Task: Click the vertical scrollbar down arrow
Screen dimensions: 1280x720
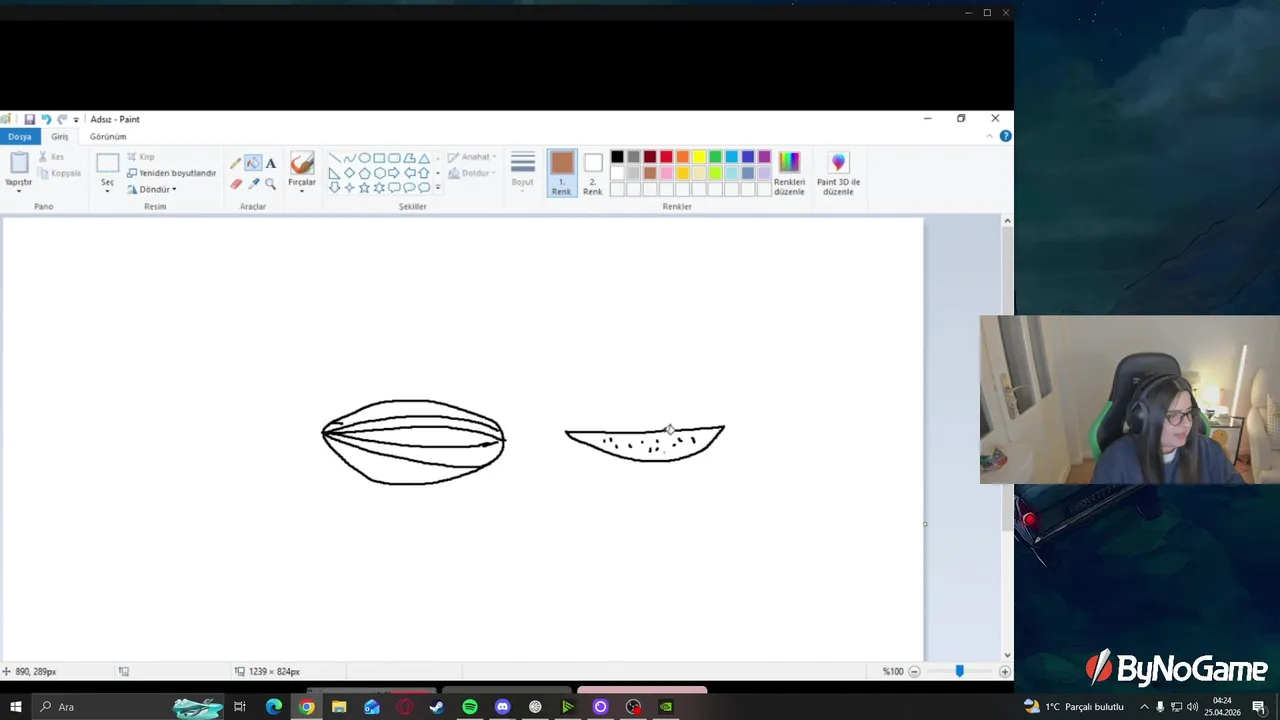Action: point(1007,655)
